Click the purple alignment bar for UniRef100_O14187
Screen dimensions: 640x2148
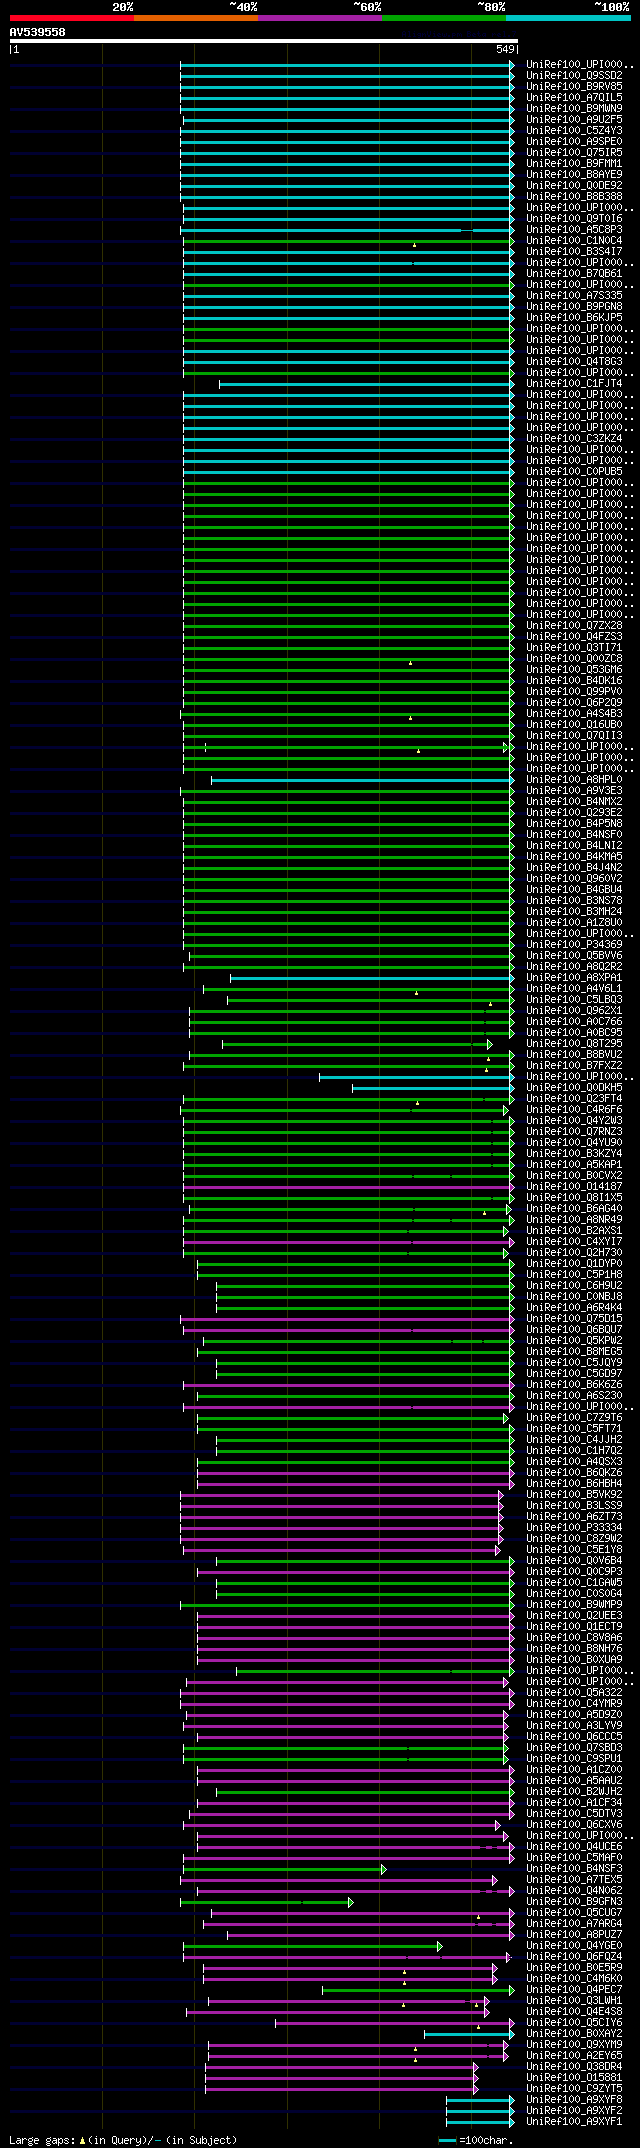[x=348, y=1186]
